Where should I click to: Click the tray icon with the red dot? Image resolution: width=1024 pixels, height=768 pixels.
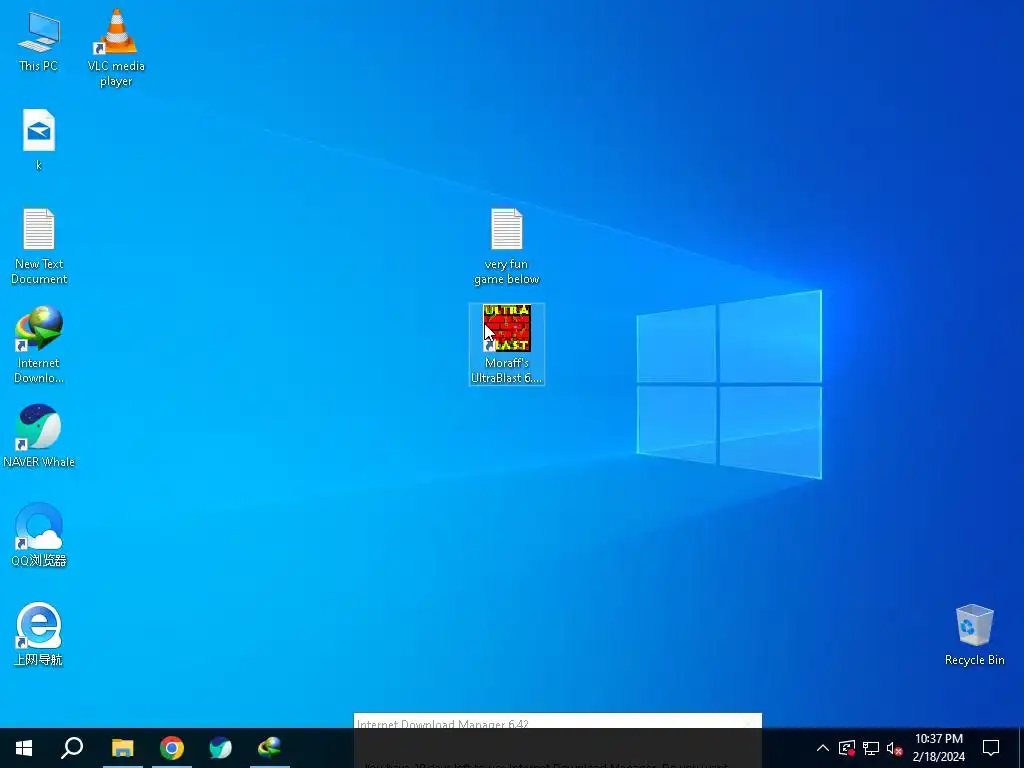pyautogui.click(x=847, y=748)
